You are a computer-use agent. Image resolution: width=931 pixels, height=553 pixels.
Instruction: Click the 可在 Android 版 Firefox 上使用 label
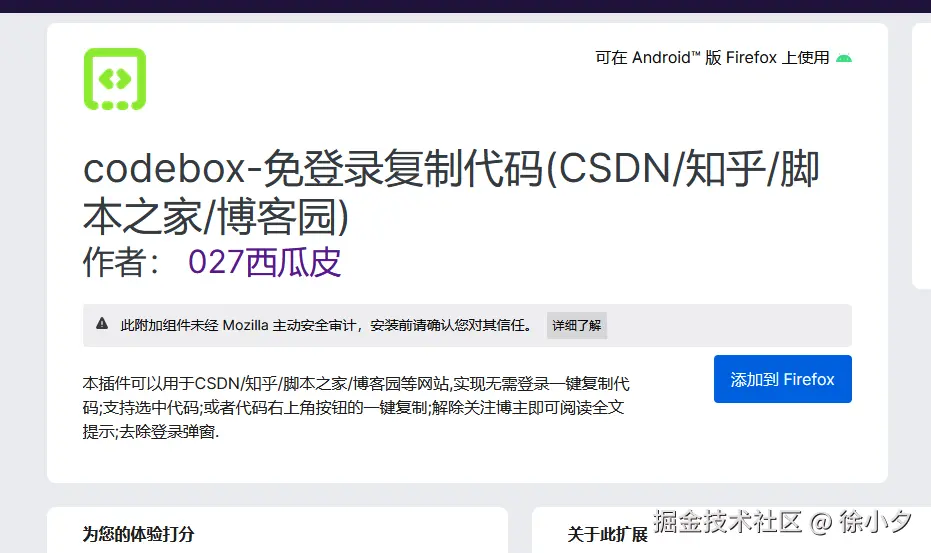[x=712, y=58]
